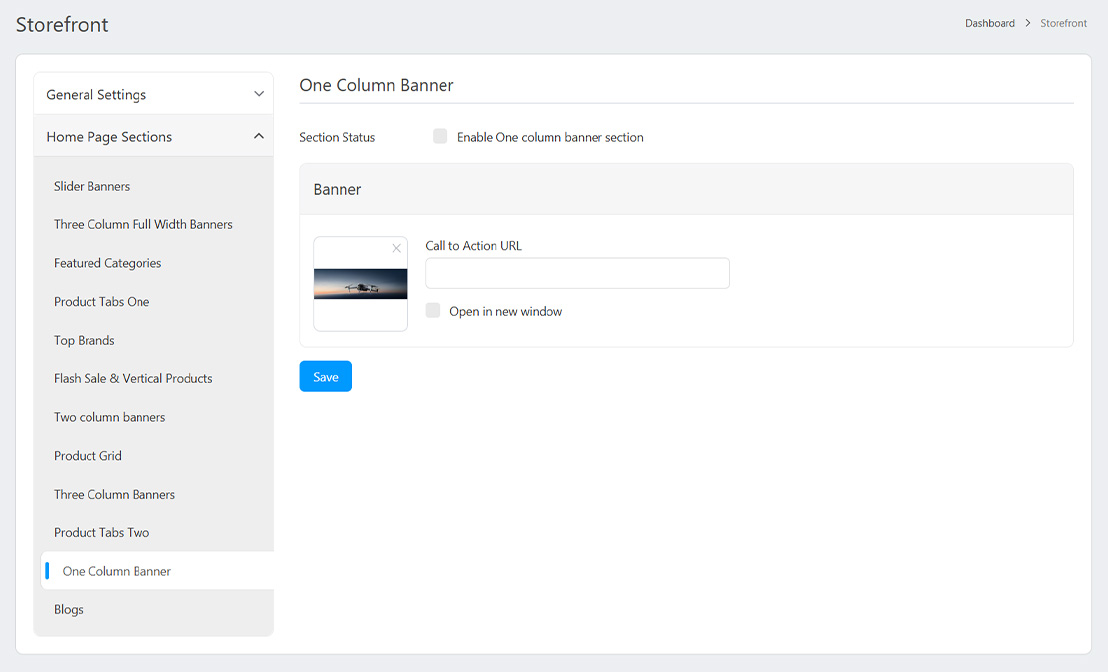The width and height of the screenshot is (1108, 672).
Task: Click the Call to Action URL field
Action: [x=577, y=273]
